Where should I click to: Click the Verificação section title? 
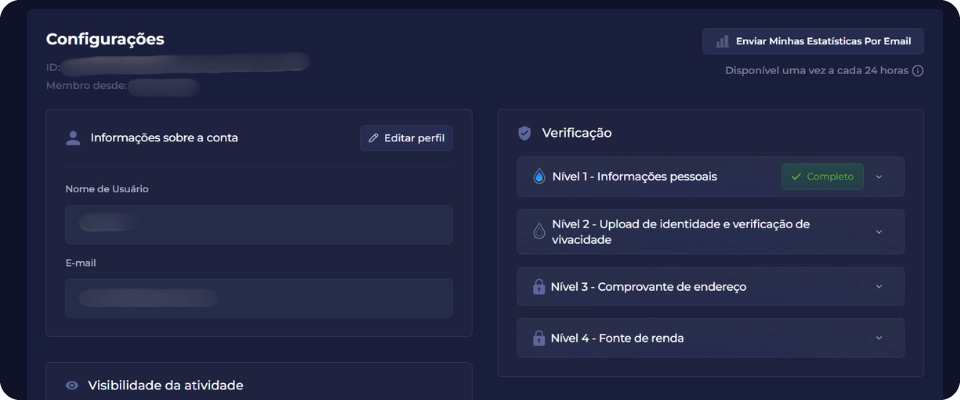point(577,133)
